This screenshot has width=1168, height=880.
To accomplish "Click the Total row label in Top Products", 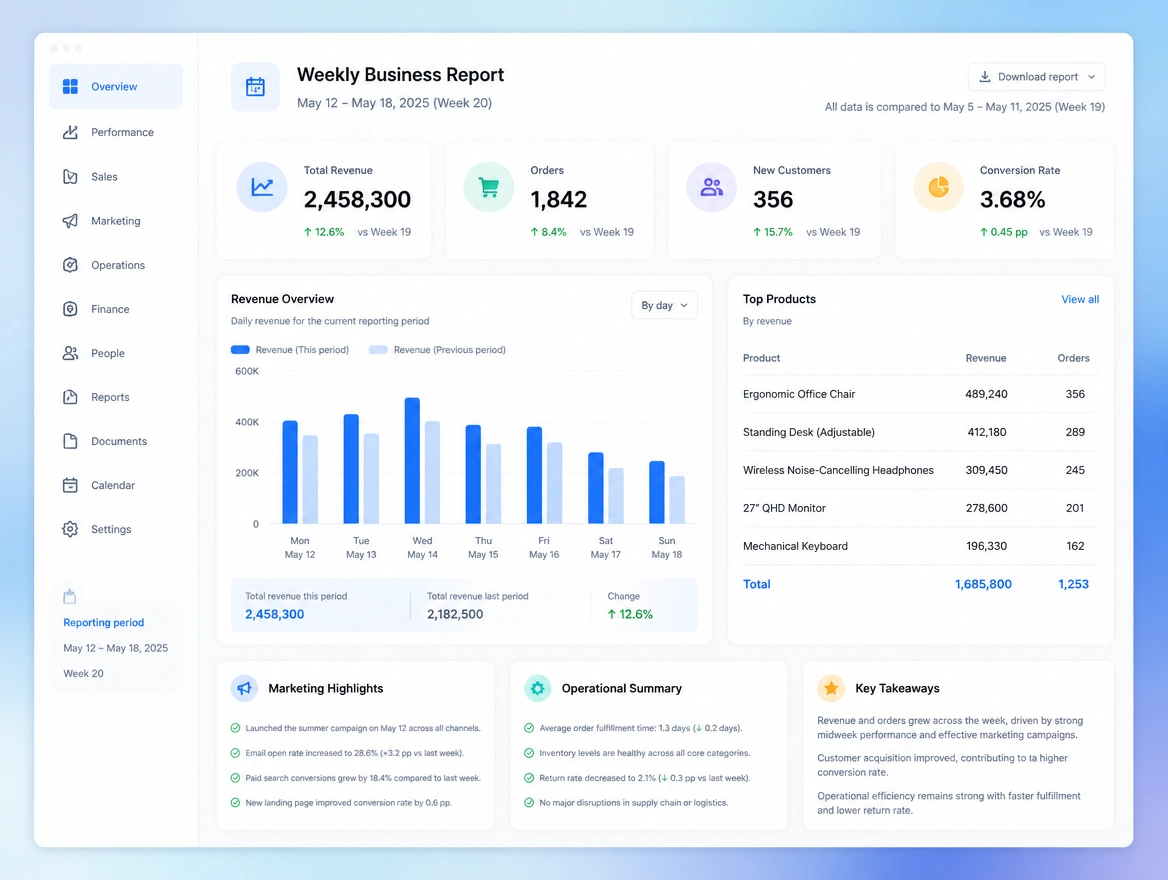I will coord(757,584).
